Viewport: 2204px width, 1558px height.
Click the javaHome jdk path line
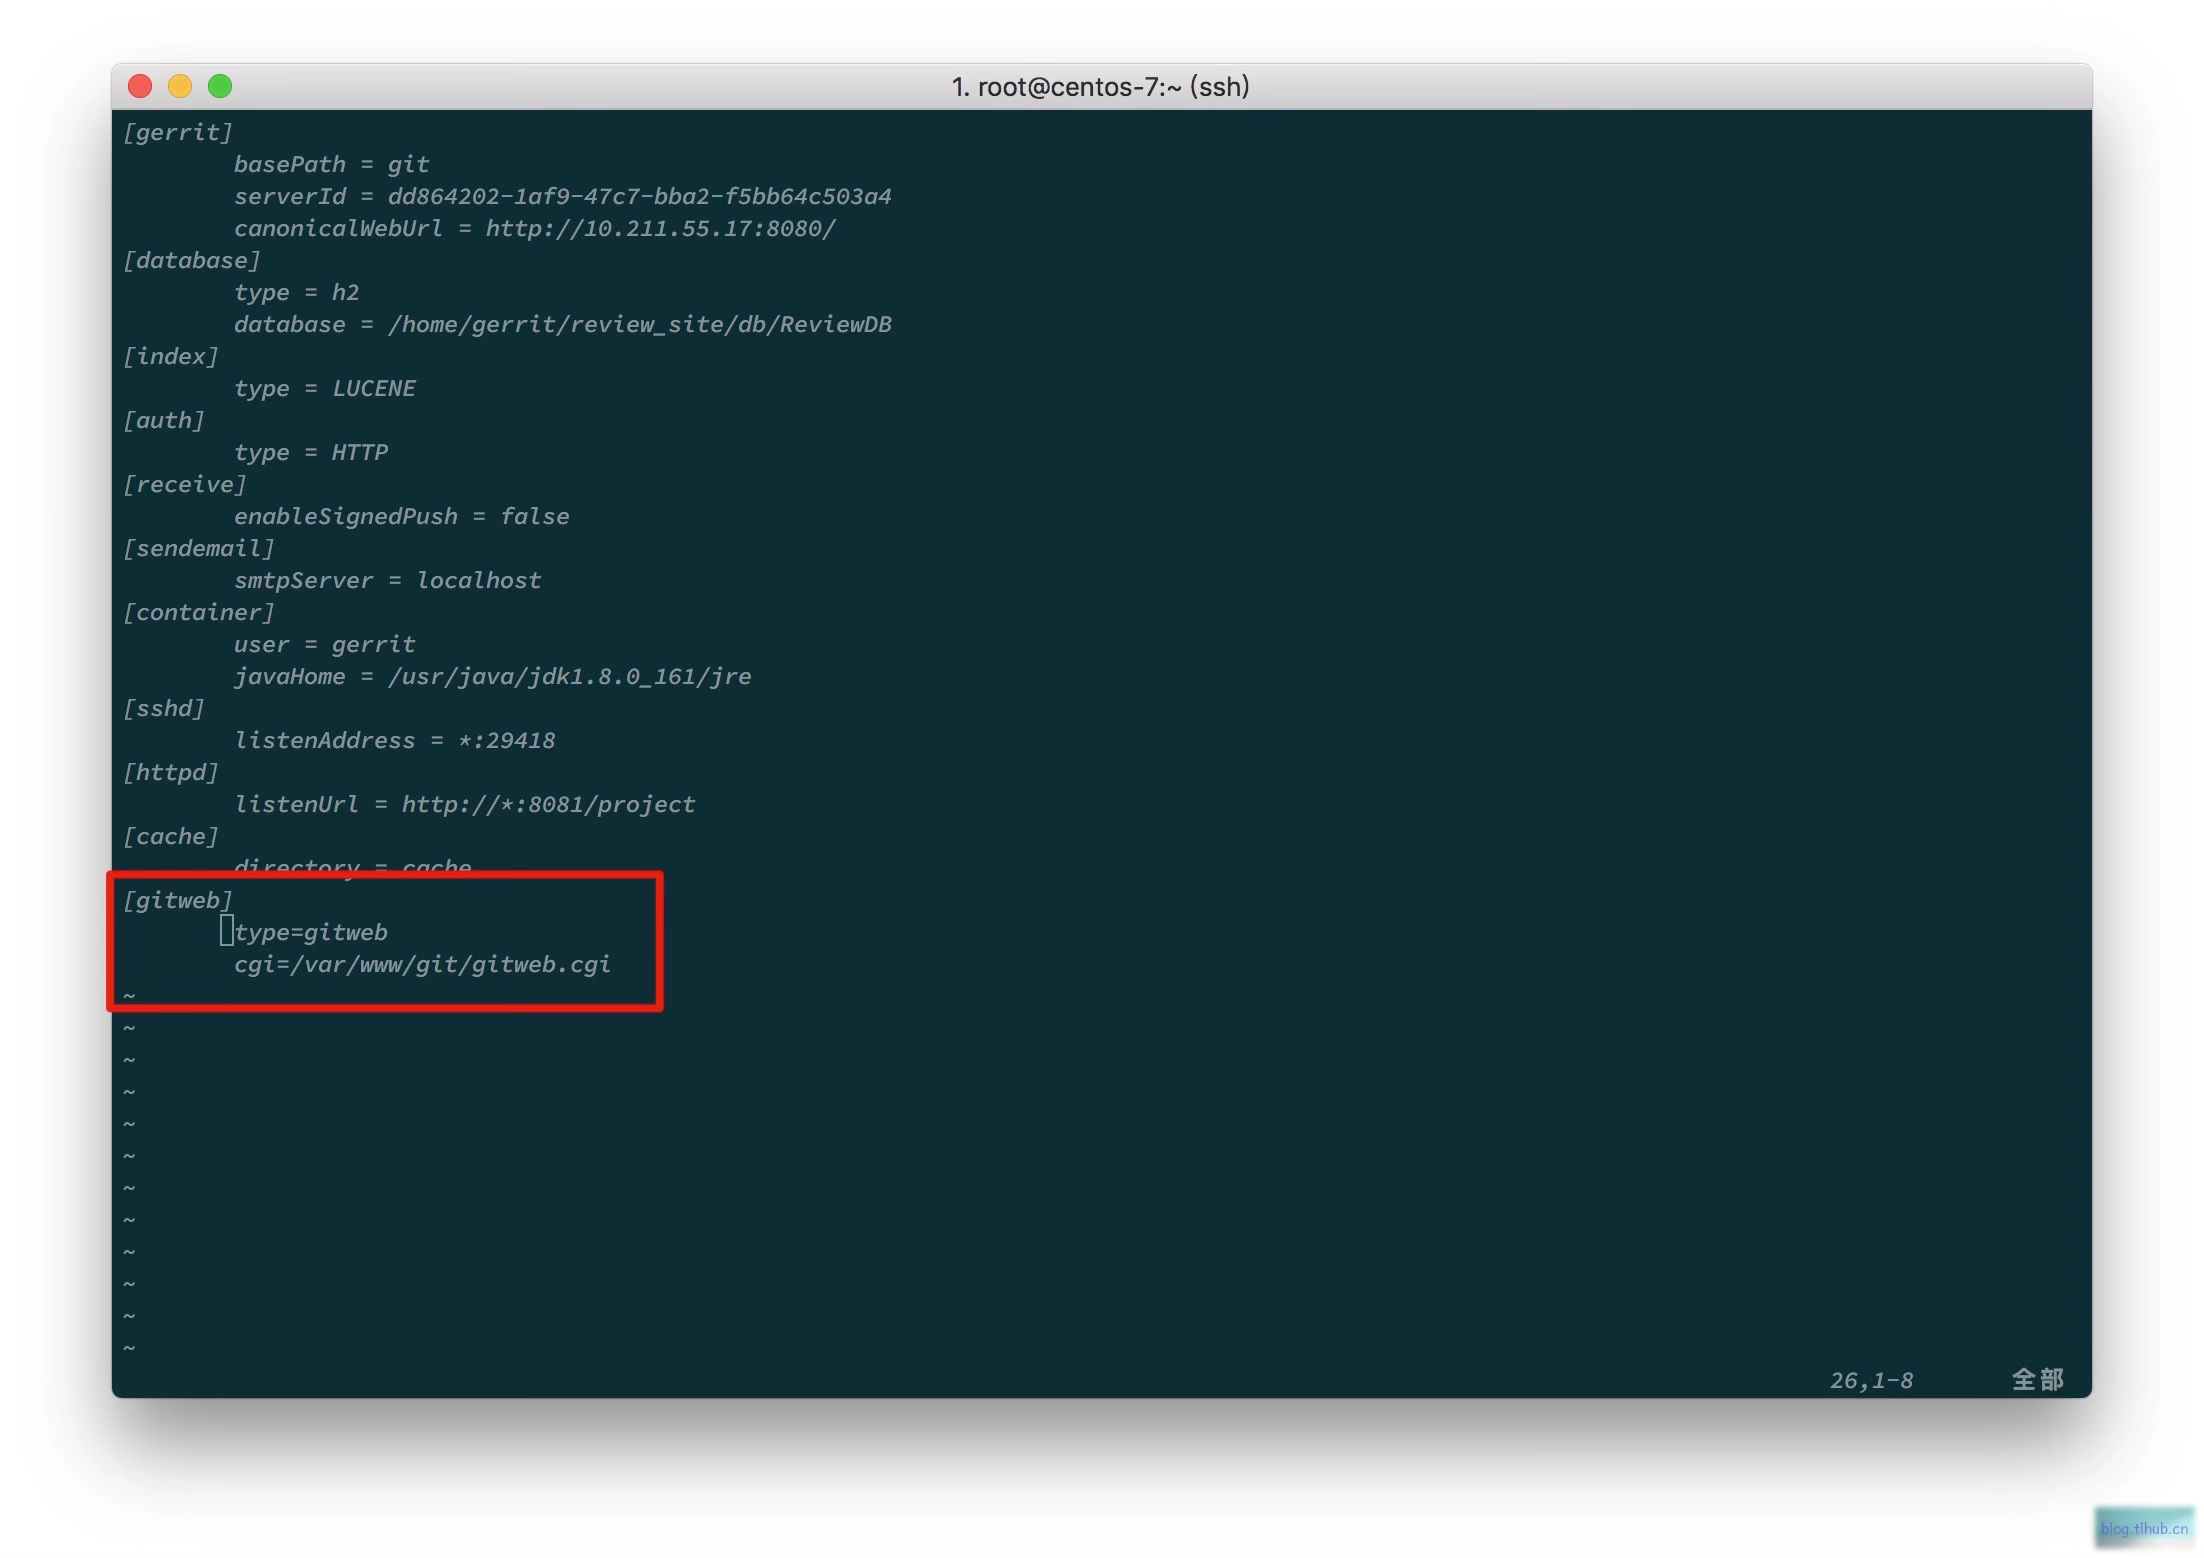(493, 677)
